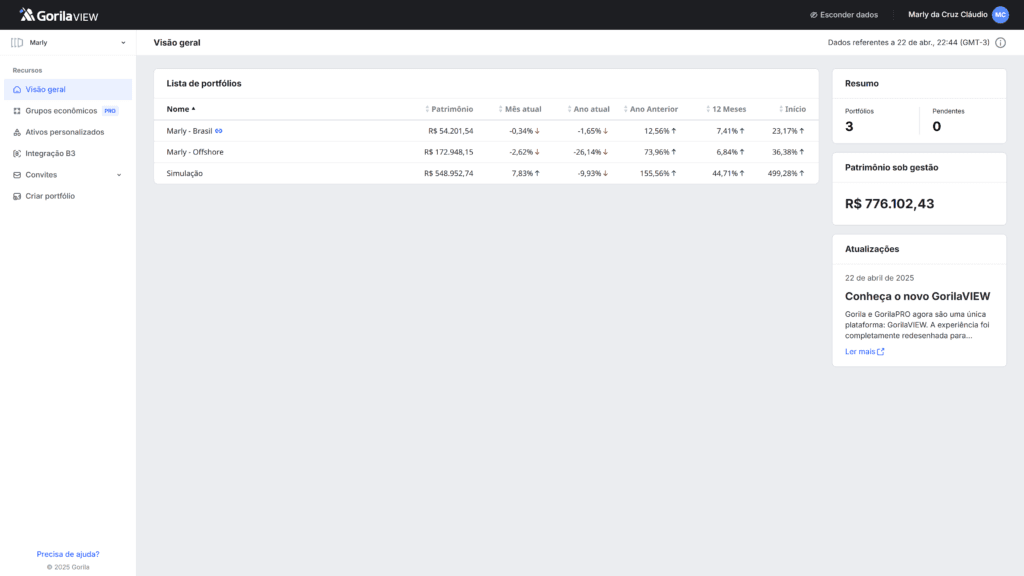Click the GorilaVIEW logo
The height and width of the screenshot is (576, 1024).
click(59, 15)
